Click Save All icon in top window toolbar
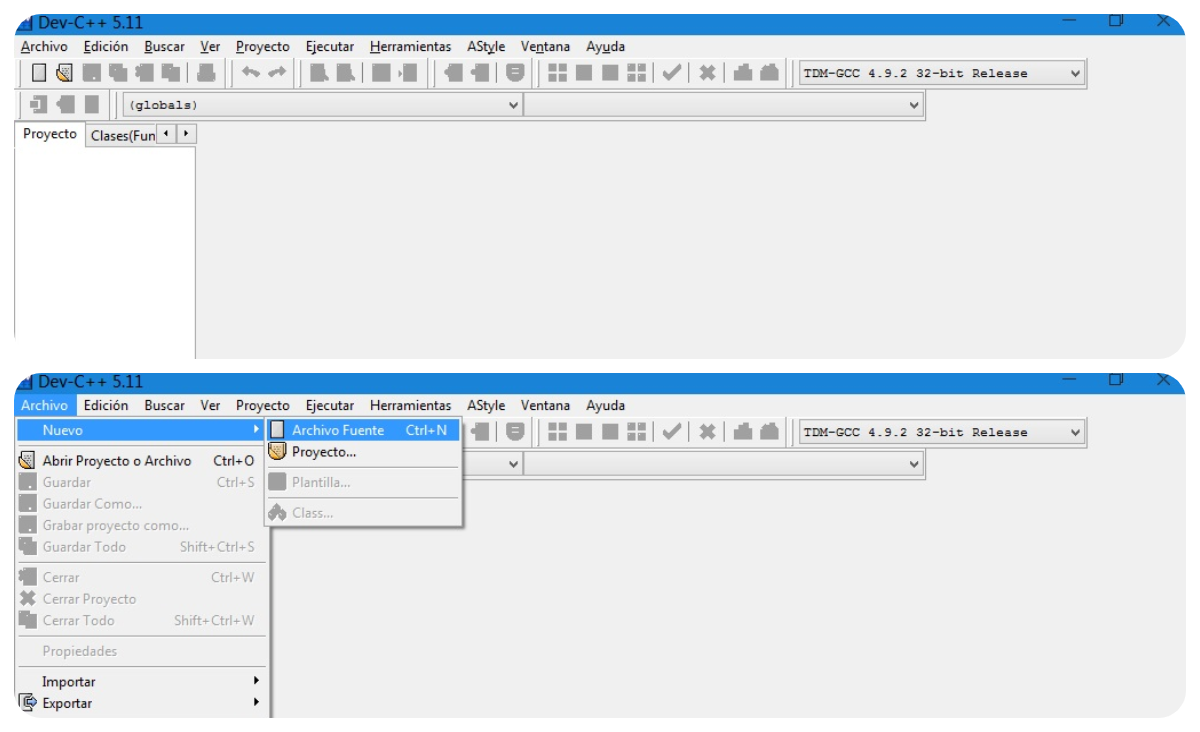The image size is (1200, 732). (x=119, y=73)
